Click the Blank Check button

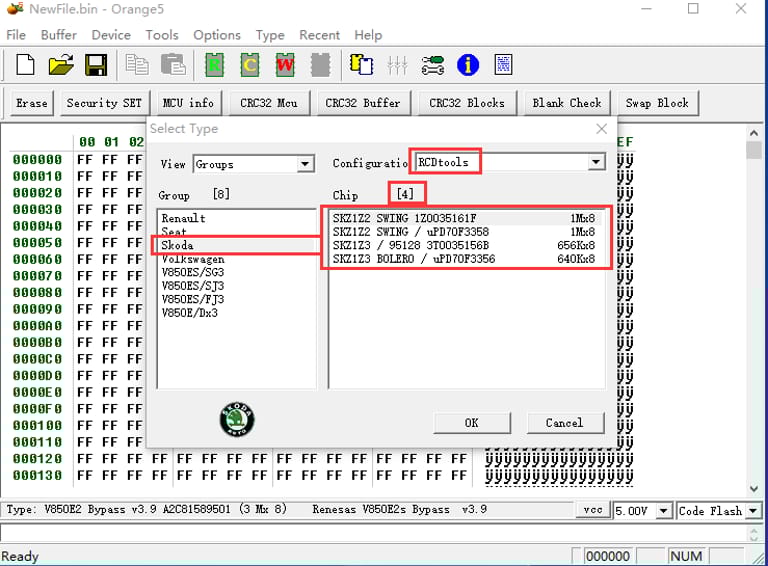click(x=567, y=103)
